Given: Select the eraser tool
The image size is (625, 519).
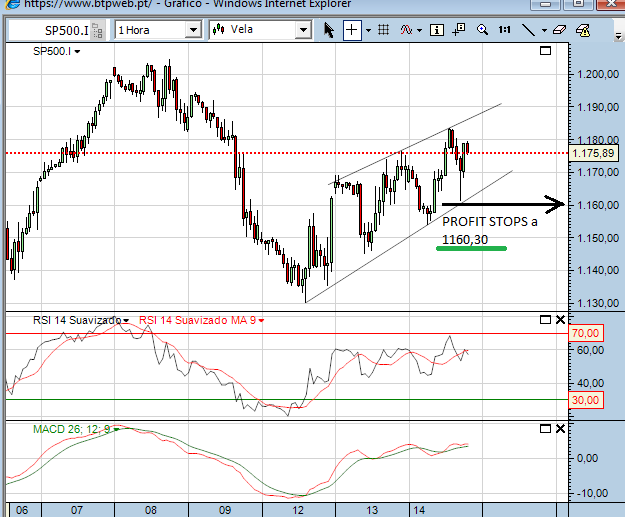Looking at the screenshot, I should coord(559,30).
